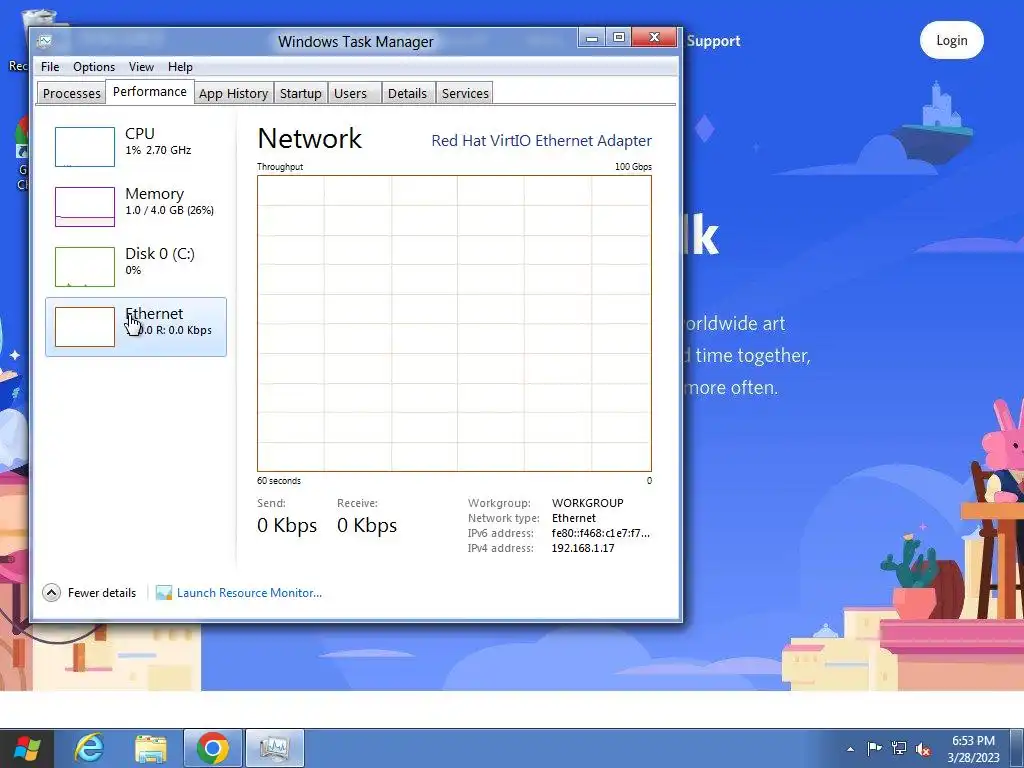Open the View menu
Viewport: 1024px width, 768px height.
(141, 67)
